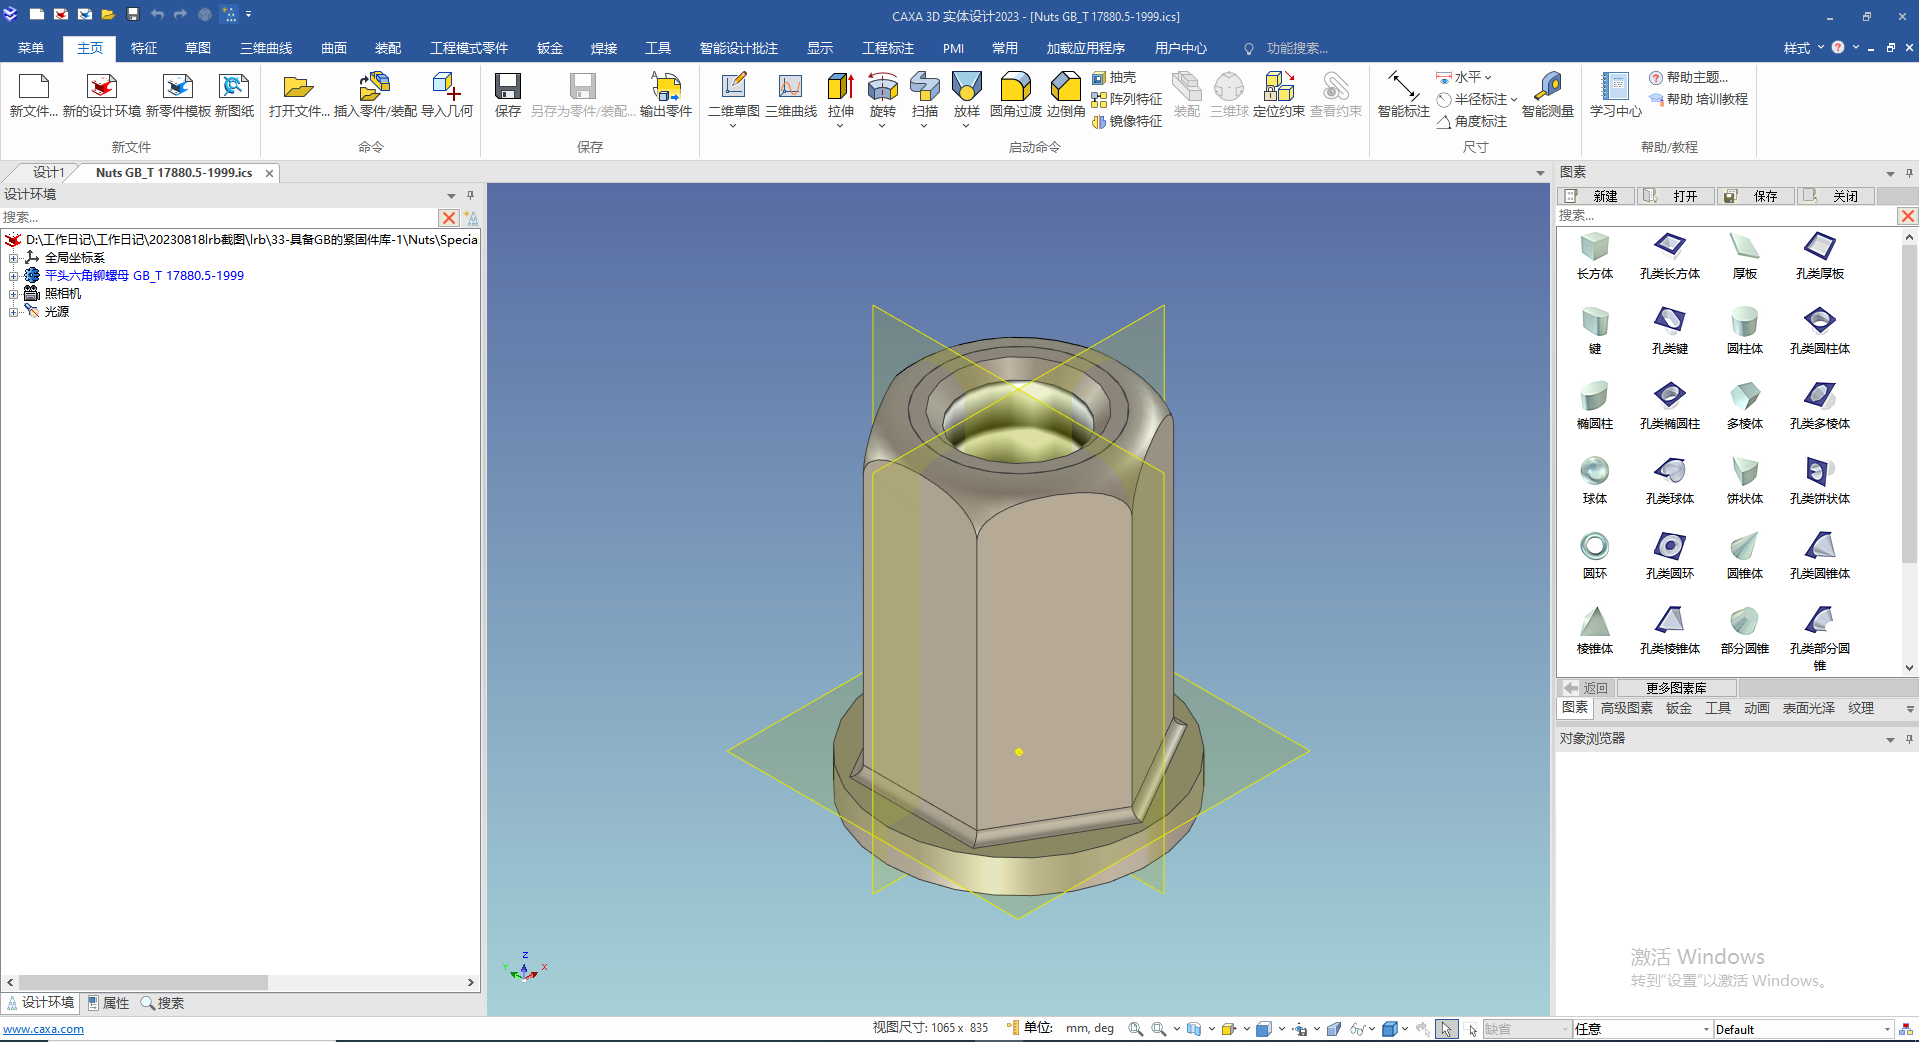Close the Nuts GB_T 17880.5-1999.ics tab

coord(269,173)
